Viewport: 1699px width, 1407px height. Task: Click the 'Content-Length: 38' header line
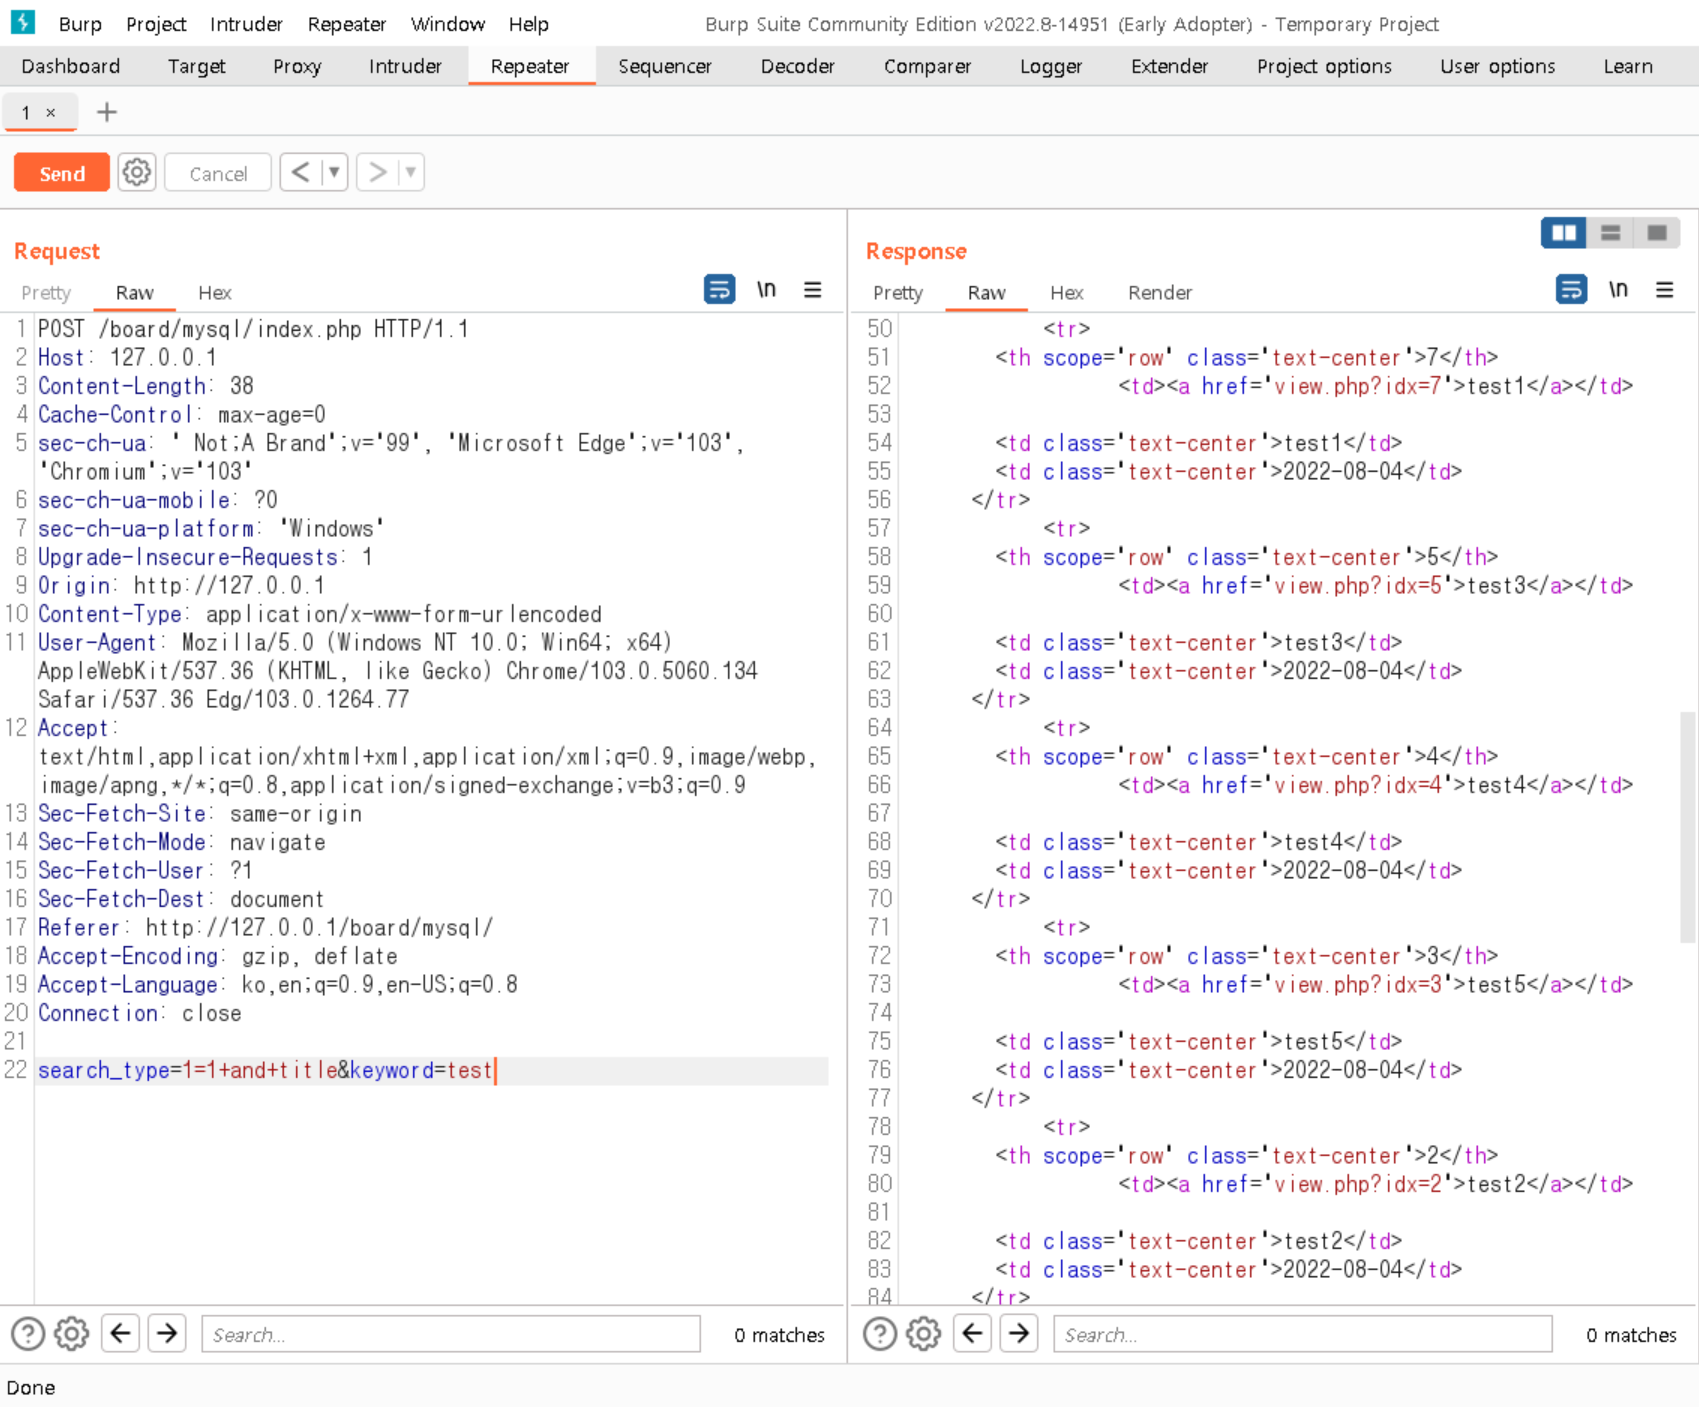[146, 386]
